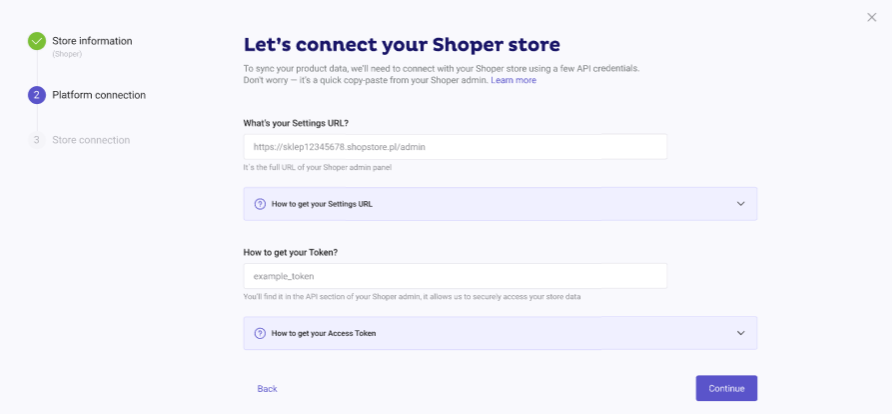Click the step 3 number circle
Image resolution: width=892 pixels, height=414 pixels.
[37, 140]
